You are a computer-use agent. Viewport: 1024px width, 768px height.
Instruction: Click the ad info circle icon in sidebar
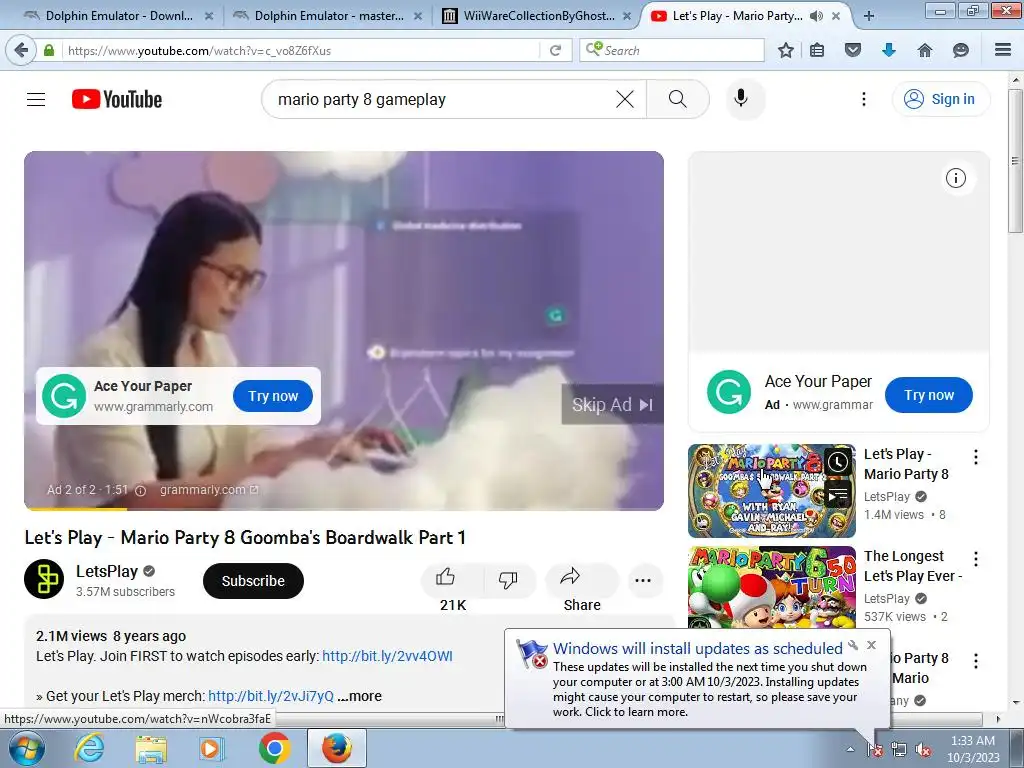(956, 178)
